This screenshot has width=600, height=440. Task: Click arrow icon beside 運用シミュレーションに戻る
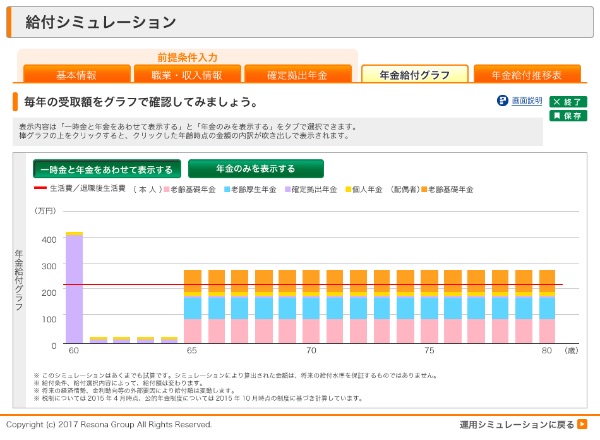point(581,424)
